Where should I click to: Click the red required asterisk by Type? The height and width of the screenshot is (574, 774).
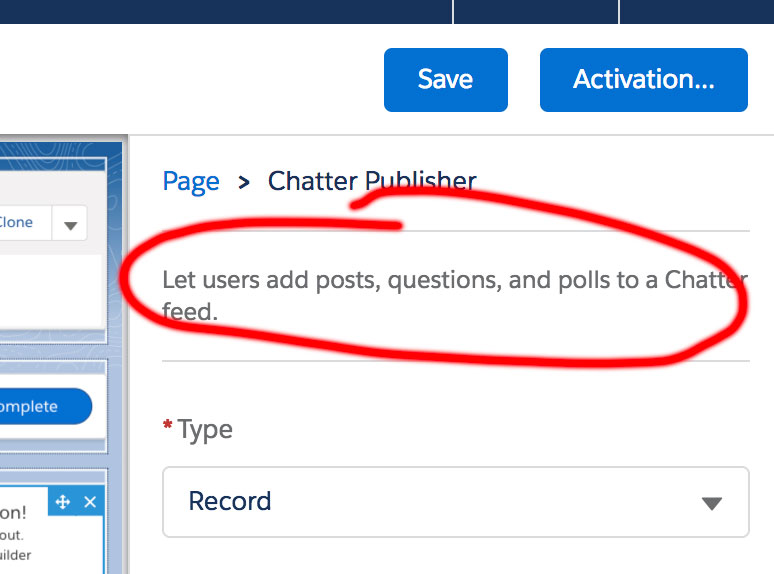tap(168, 427)
